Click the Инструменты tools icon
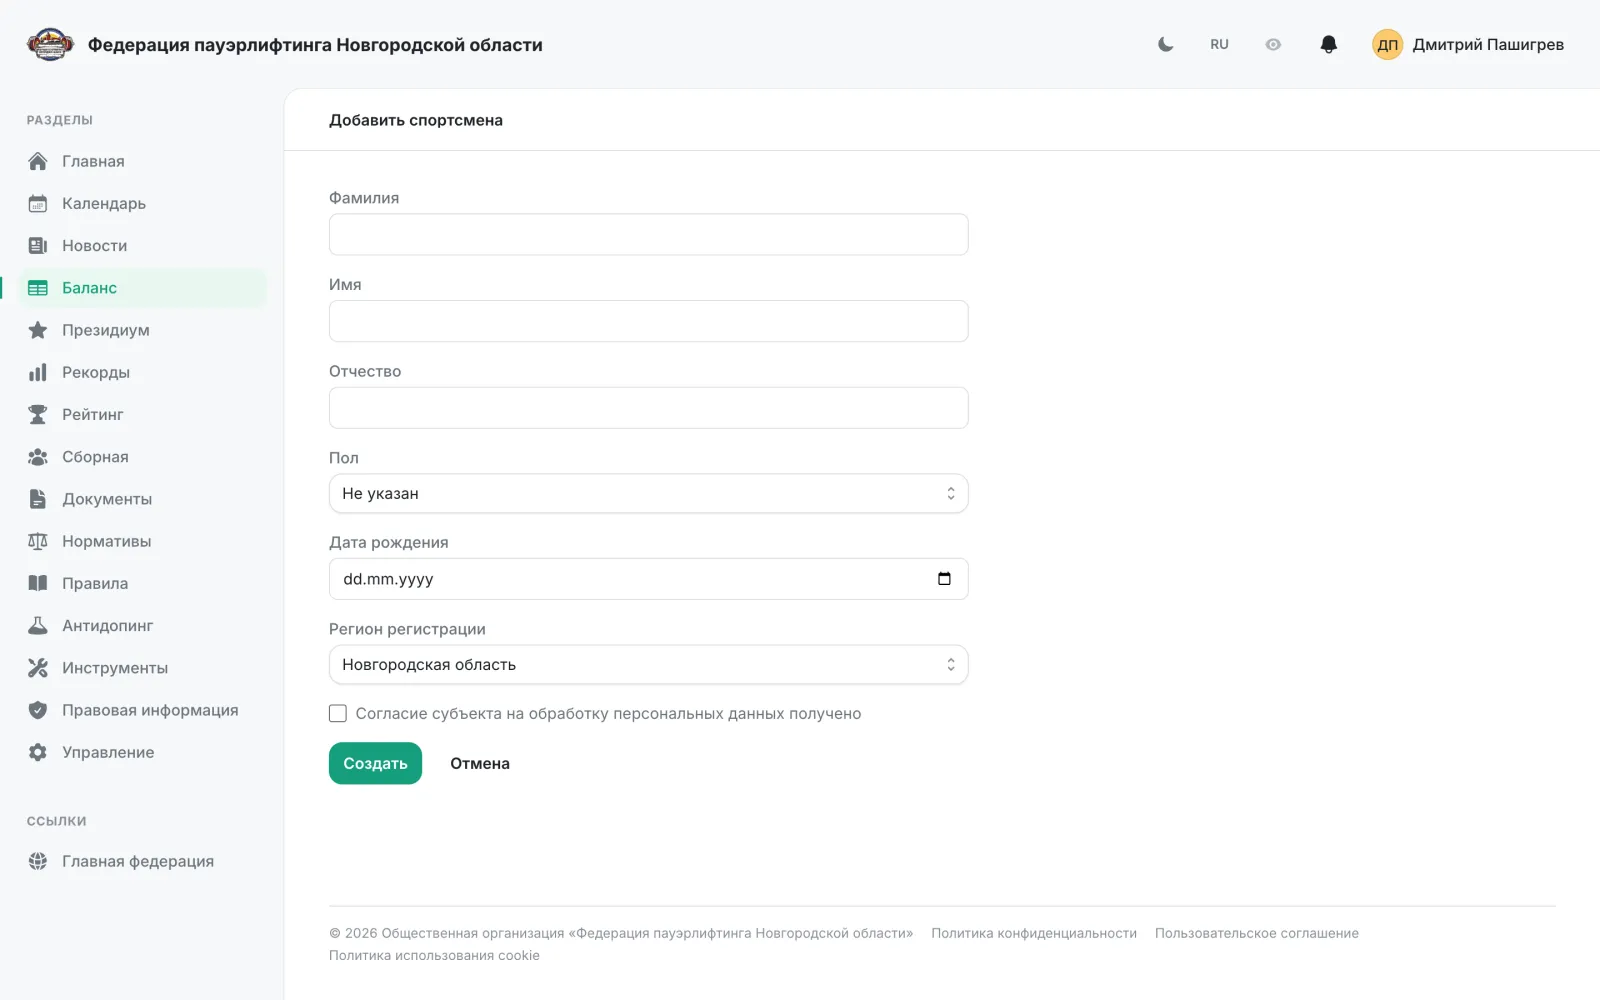This screenshot has height=1000, width=1600. click(x=38, y=667)
